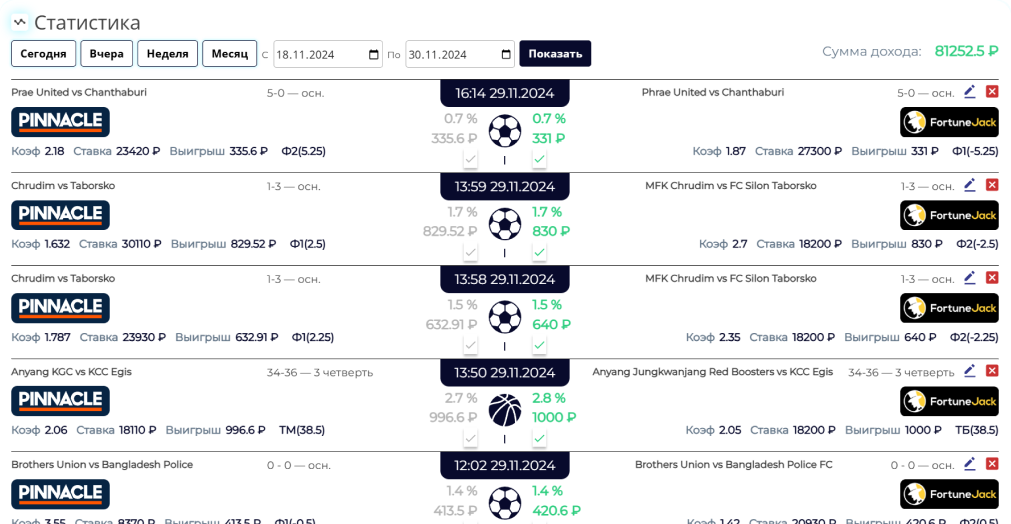Click the soccer ball icon for 16:14 bet

(505, 130)
